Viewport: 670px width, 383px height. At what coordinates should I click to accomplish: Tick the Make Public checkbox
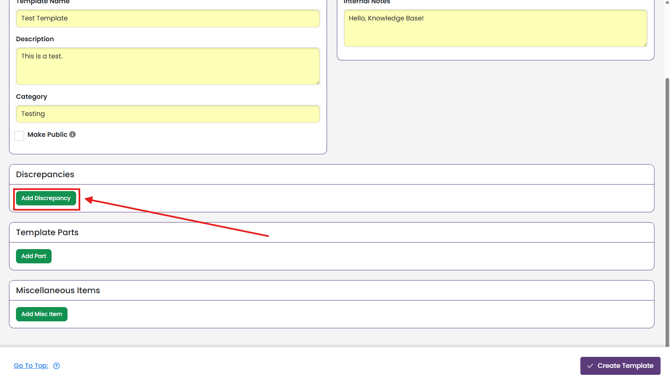19,136
